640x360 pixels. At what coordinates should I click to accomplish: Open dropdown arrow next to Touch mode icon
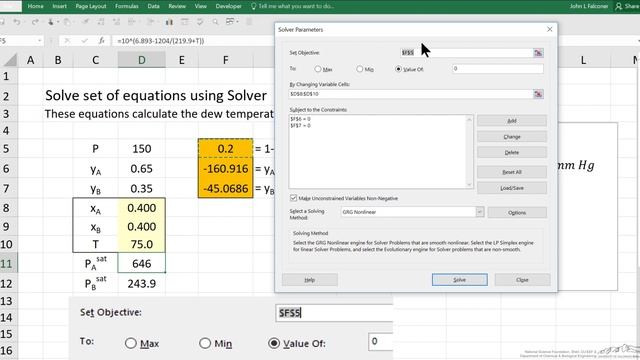point(58,22)
